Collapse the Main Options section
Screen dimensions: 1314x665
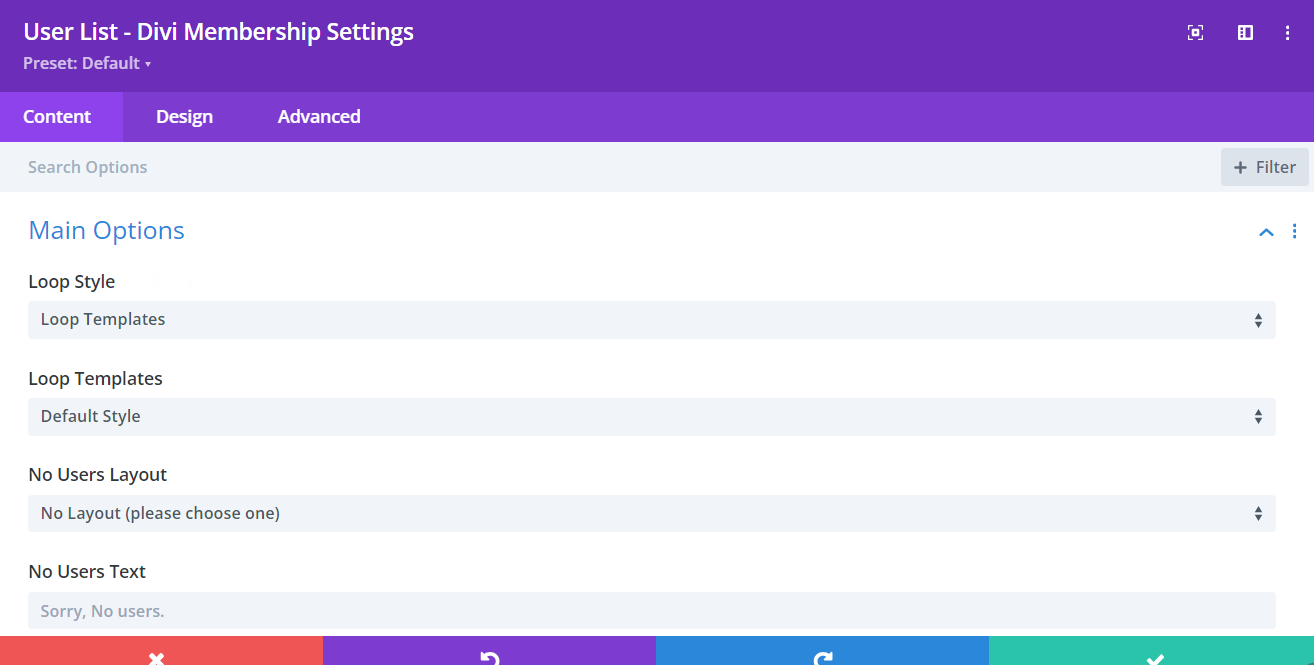pos(1265,231)
